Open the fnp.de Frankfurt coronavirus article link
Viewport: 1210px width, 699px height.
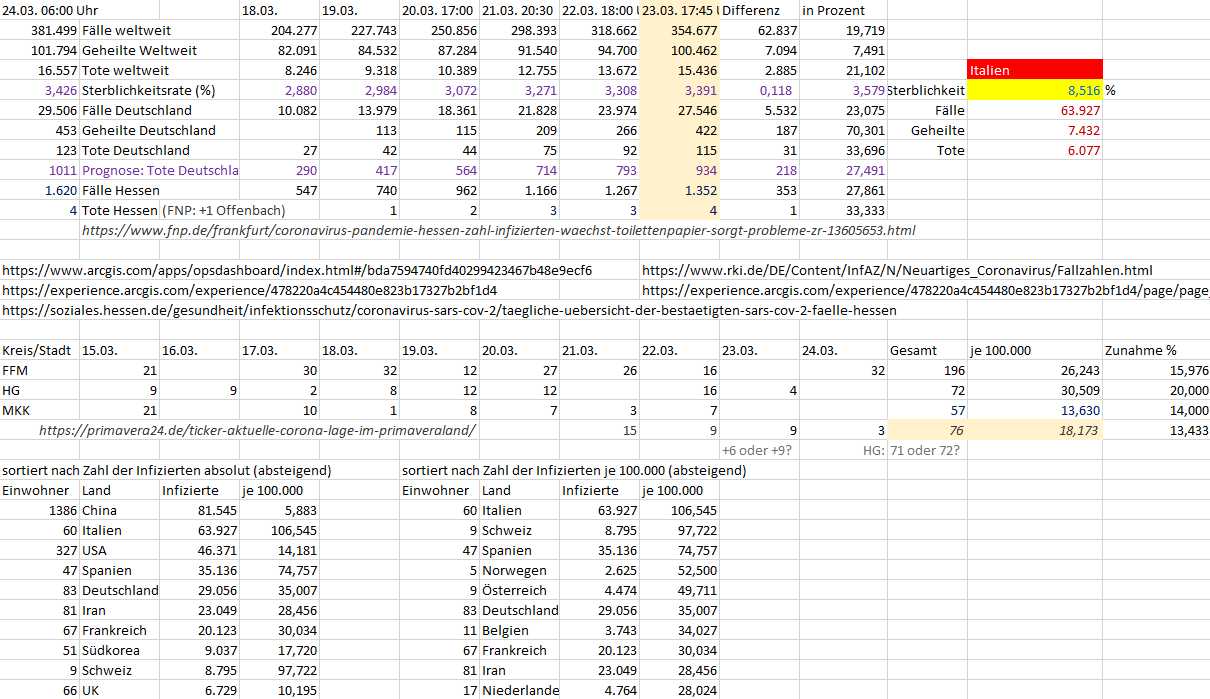tap(498, 230)
